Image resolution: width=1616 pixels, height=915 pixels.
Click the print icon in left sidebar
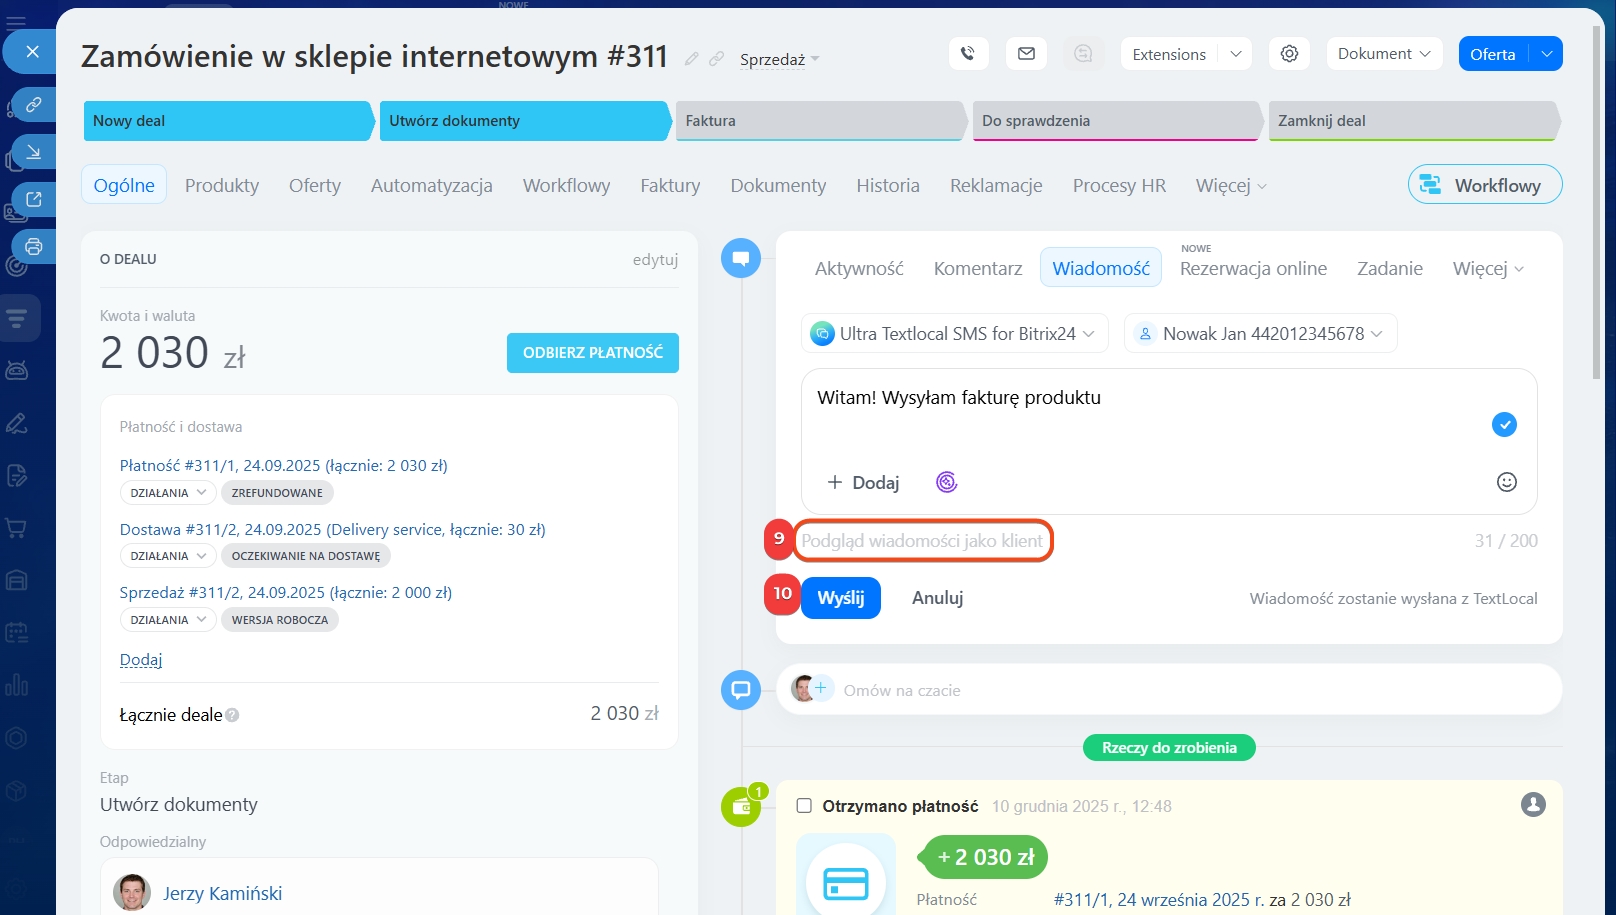tap(33, 246)
